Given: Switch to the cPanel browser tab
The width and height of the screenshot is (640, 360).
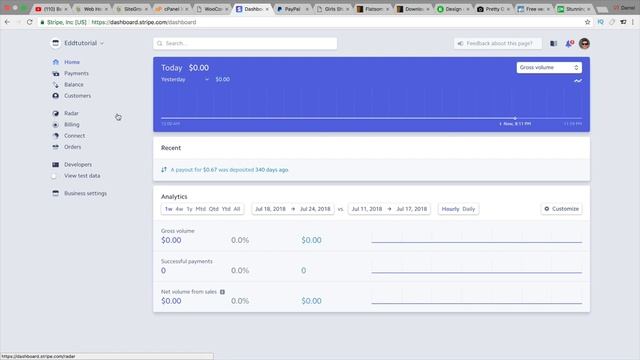Looking at the screenshot, I should 171,9.
